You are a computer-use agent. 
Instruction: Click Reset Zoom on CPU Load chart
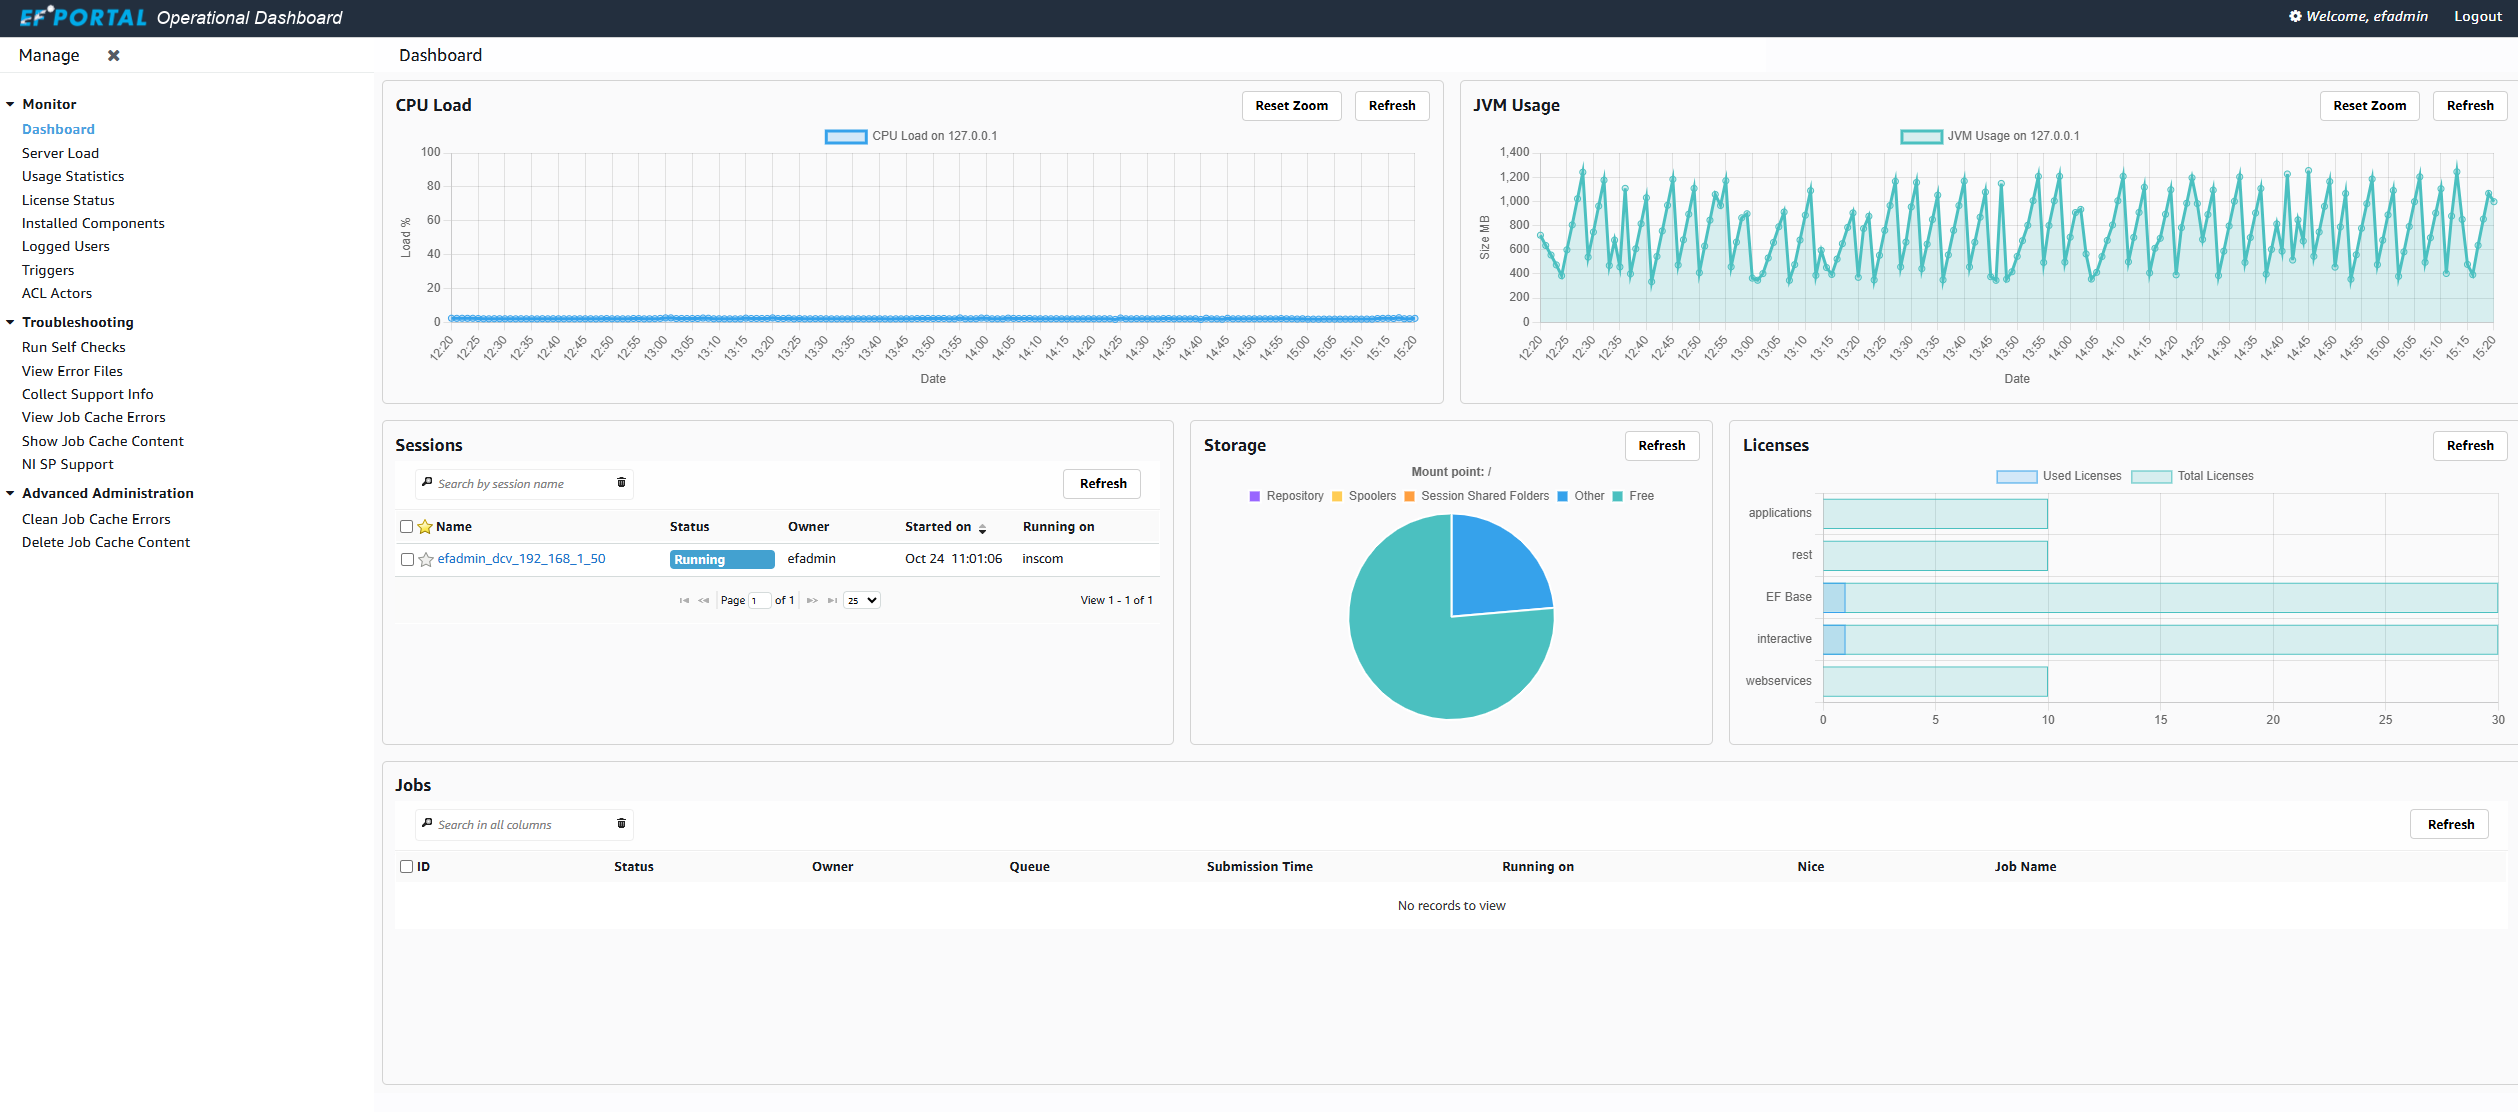(x=1291, y=106)
